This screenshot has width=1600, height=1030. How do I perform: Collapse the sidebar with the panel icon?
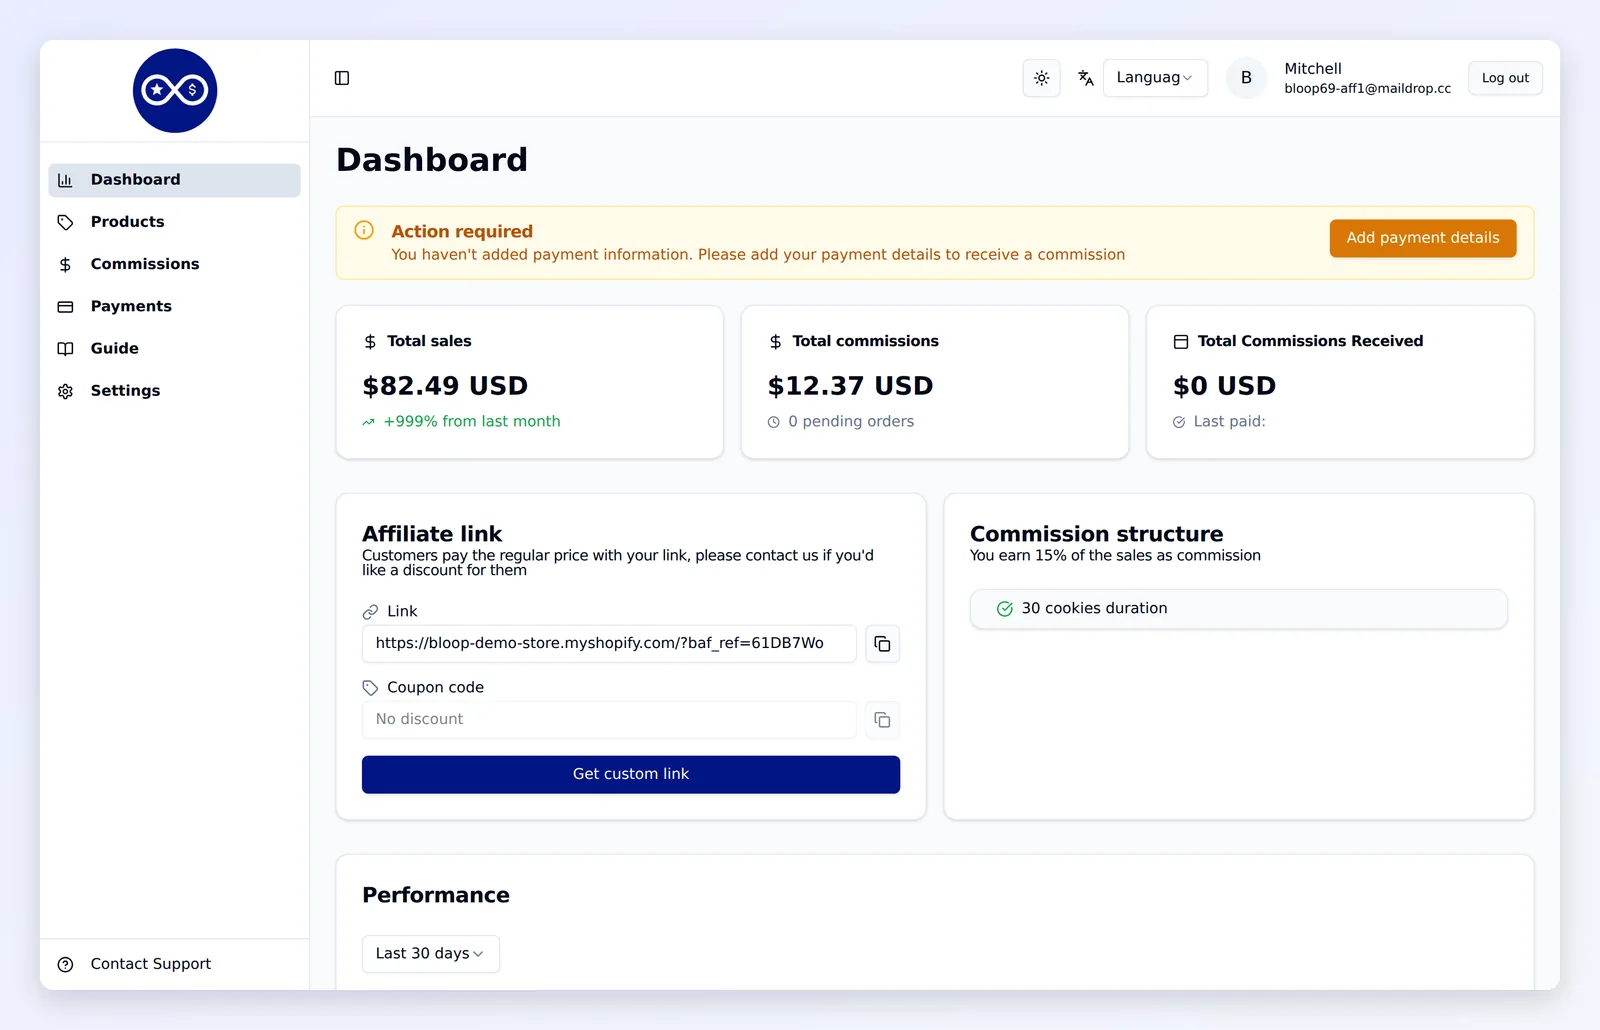[x=342, y=78]
